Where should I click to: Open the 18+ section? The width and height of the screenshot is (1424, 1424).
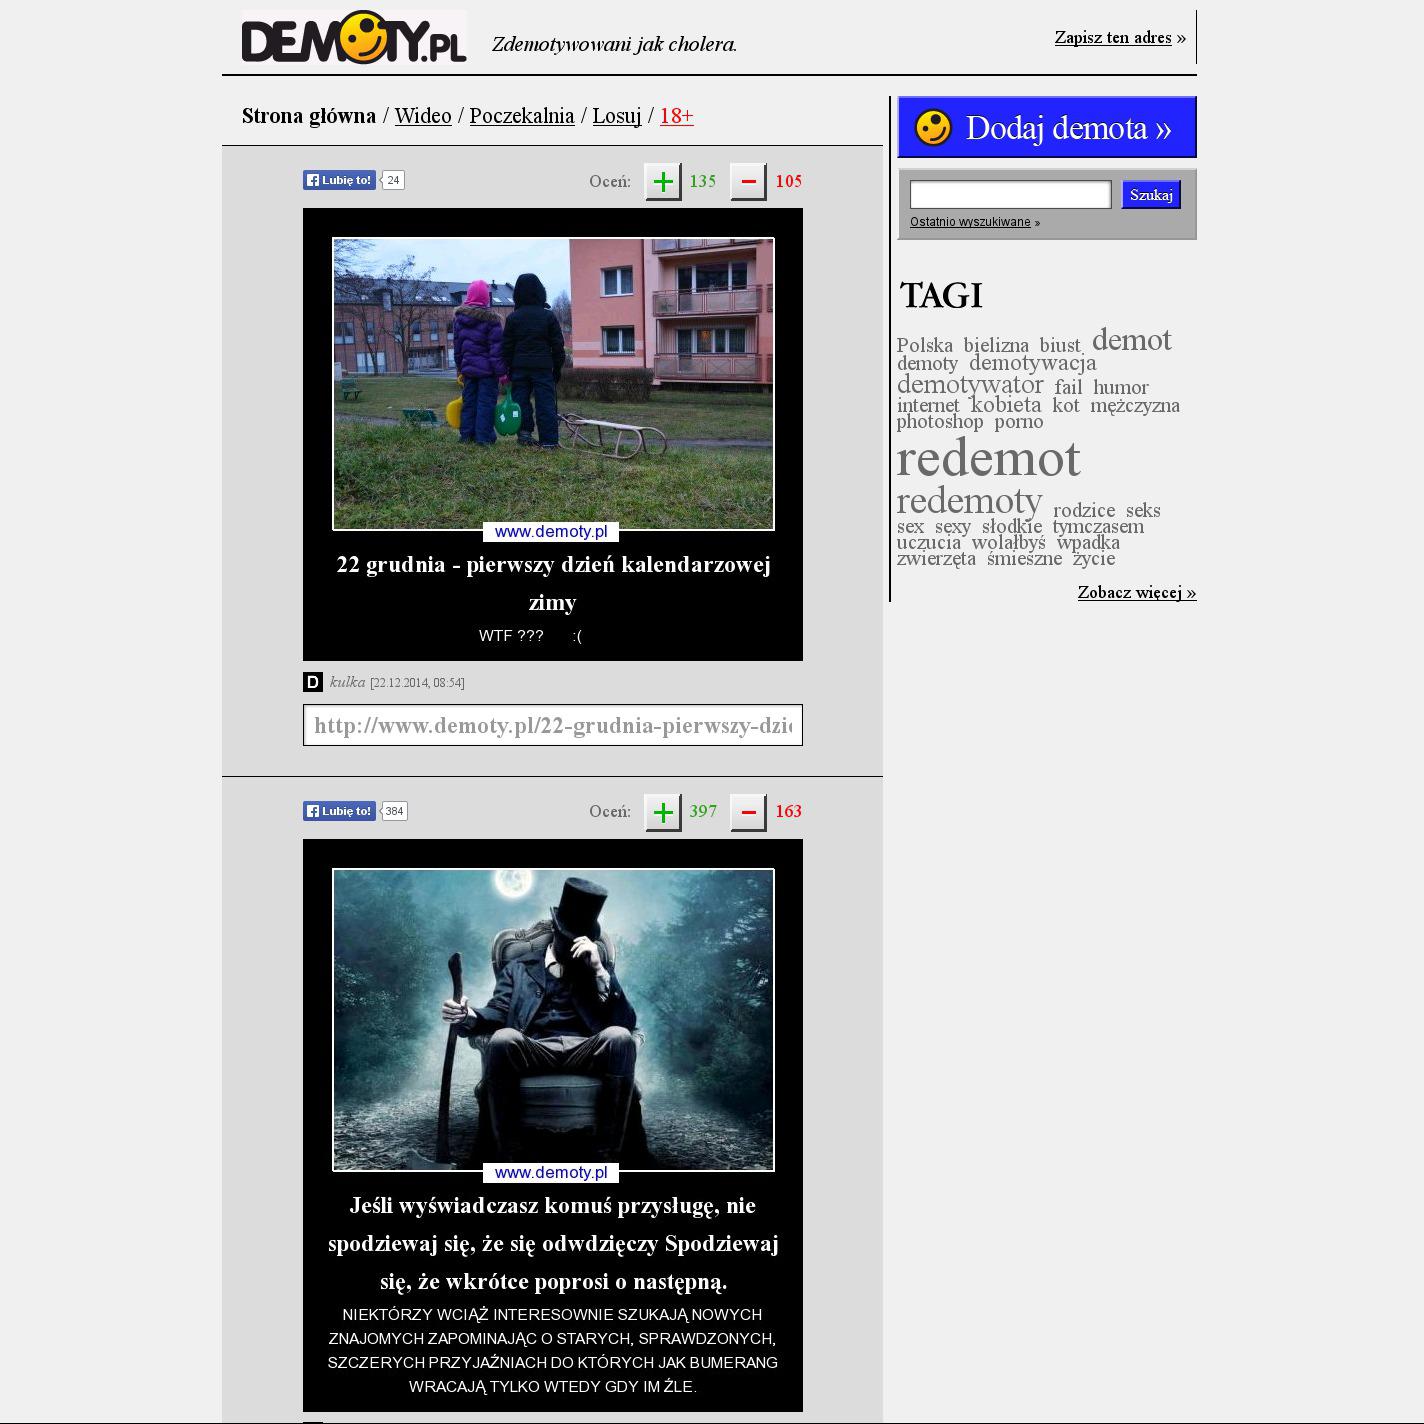[x=677, y=116]
